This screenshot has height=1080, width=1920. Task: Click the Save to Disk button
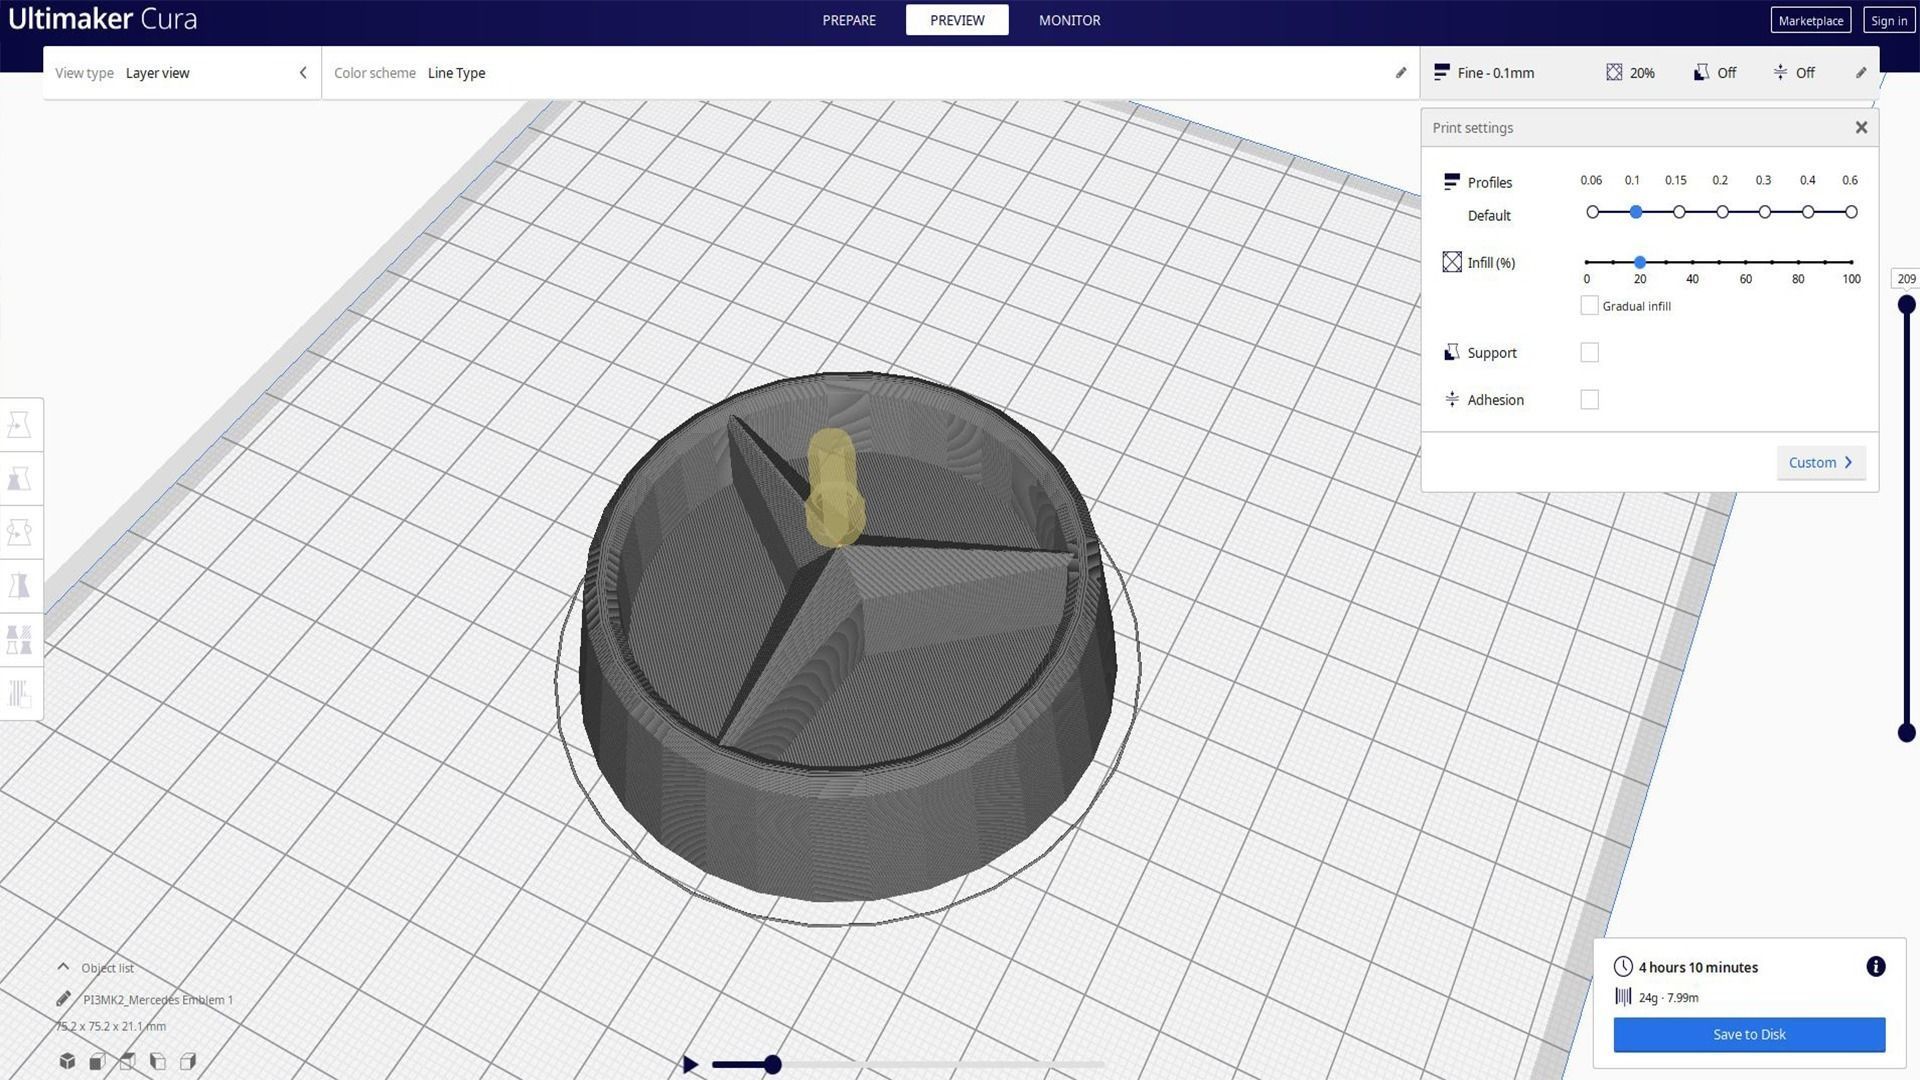[x=1749, y=1034]
